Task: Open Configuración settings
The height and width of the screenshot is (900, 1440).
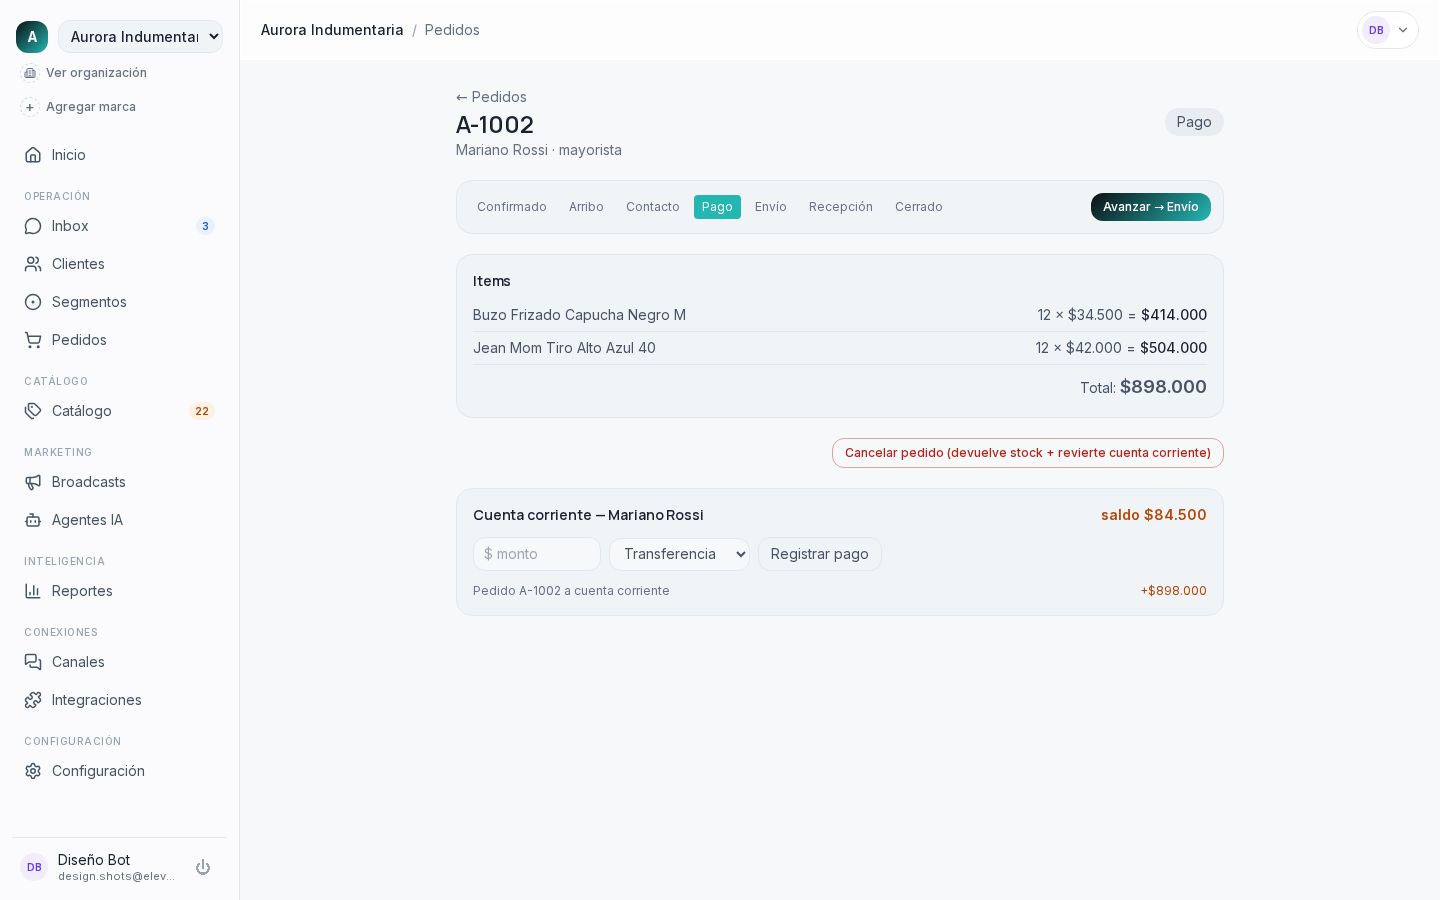Action: (x=119, y=771)
